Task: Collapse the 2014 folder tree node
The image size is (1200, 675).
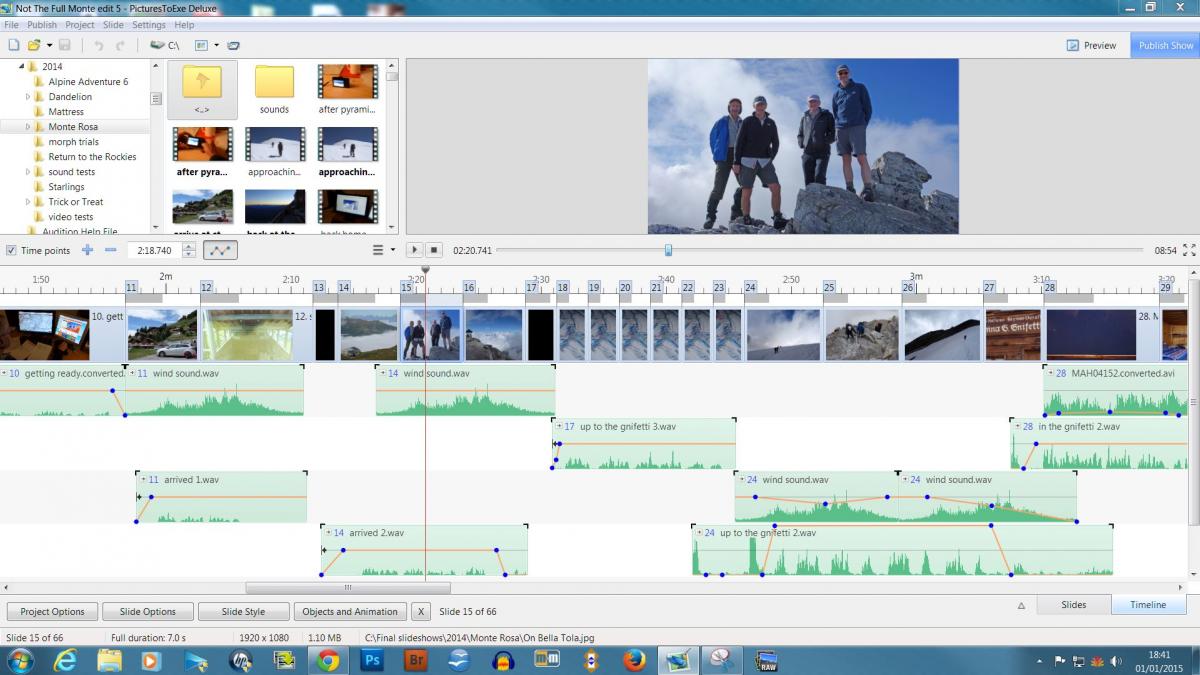Action: coord(20,67)
